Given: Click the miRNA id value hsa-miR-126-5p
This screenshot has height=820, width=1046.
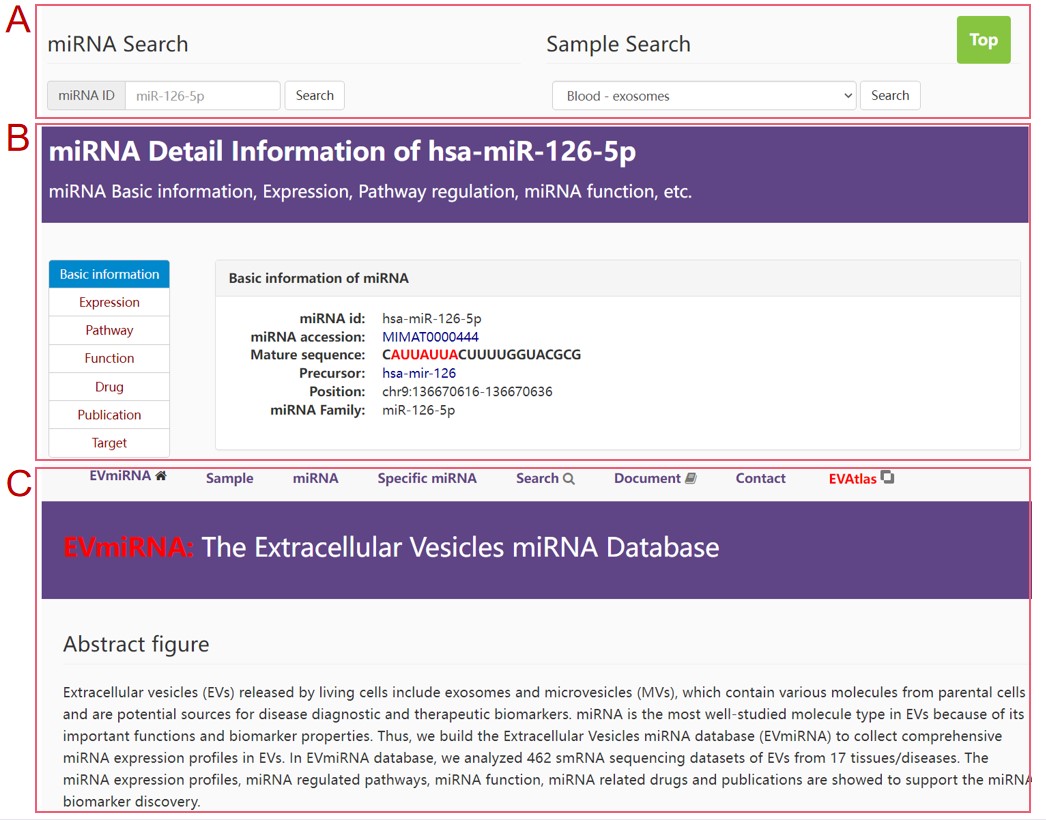Looking at the screenshot, I should (432, 319).
